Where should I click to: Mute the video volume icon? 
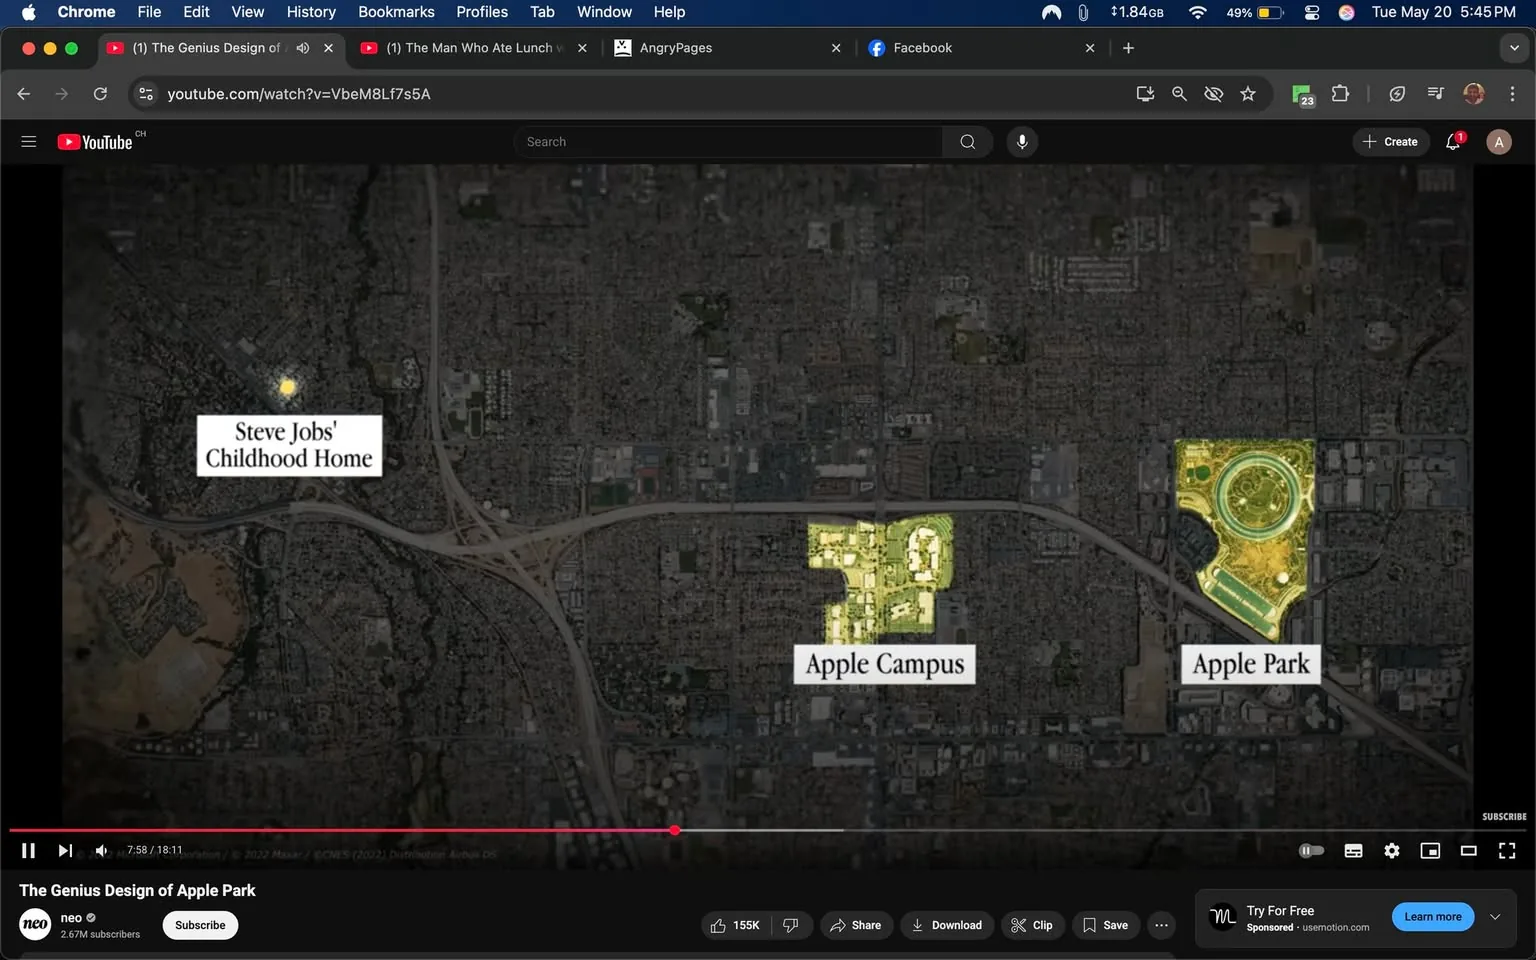tap(100, 850)
